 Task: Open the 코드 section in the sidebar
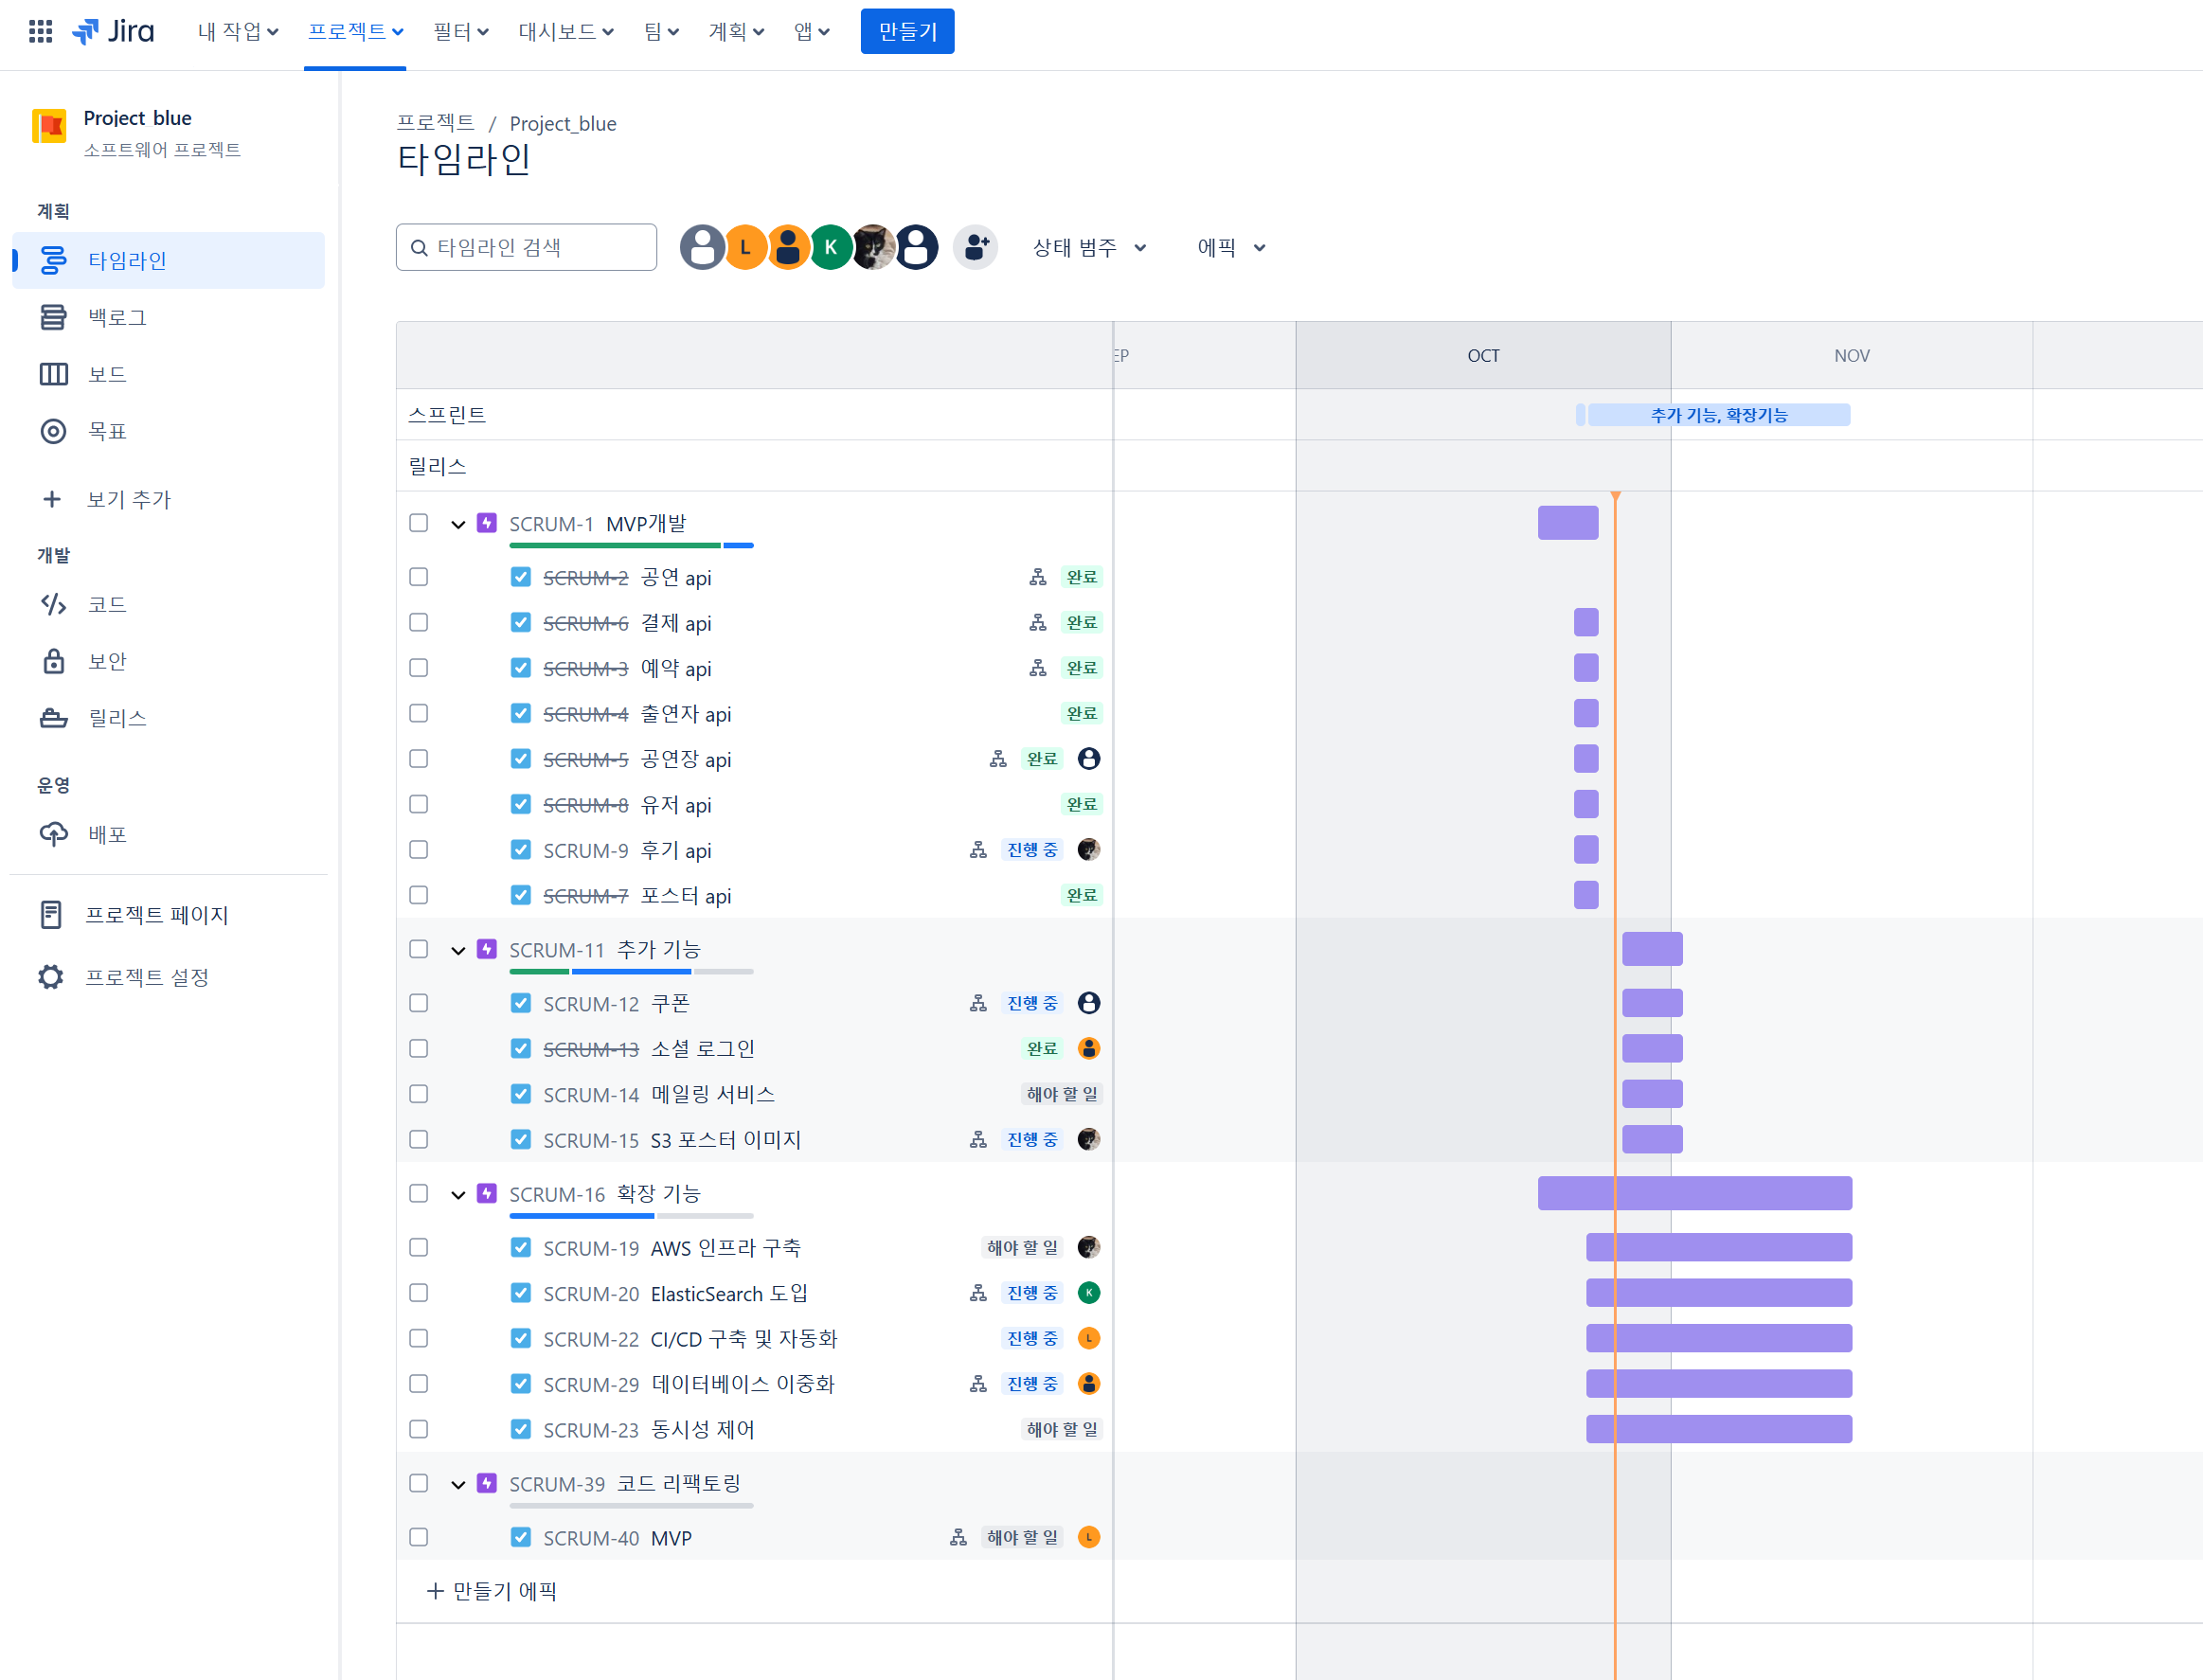click(106, 604)
